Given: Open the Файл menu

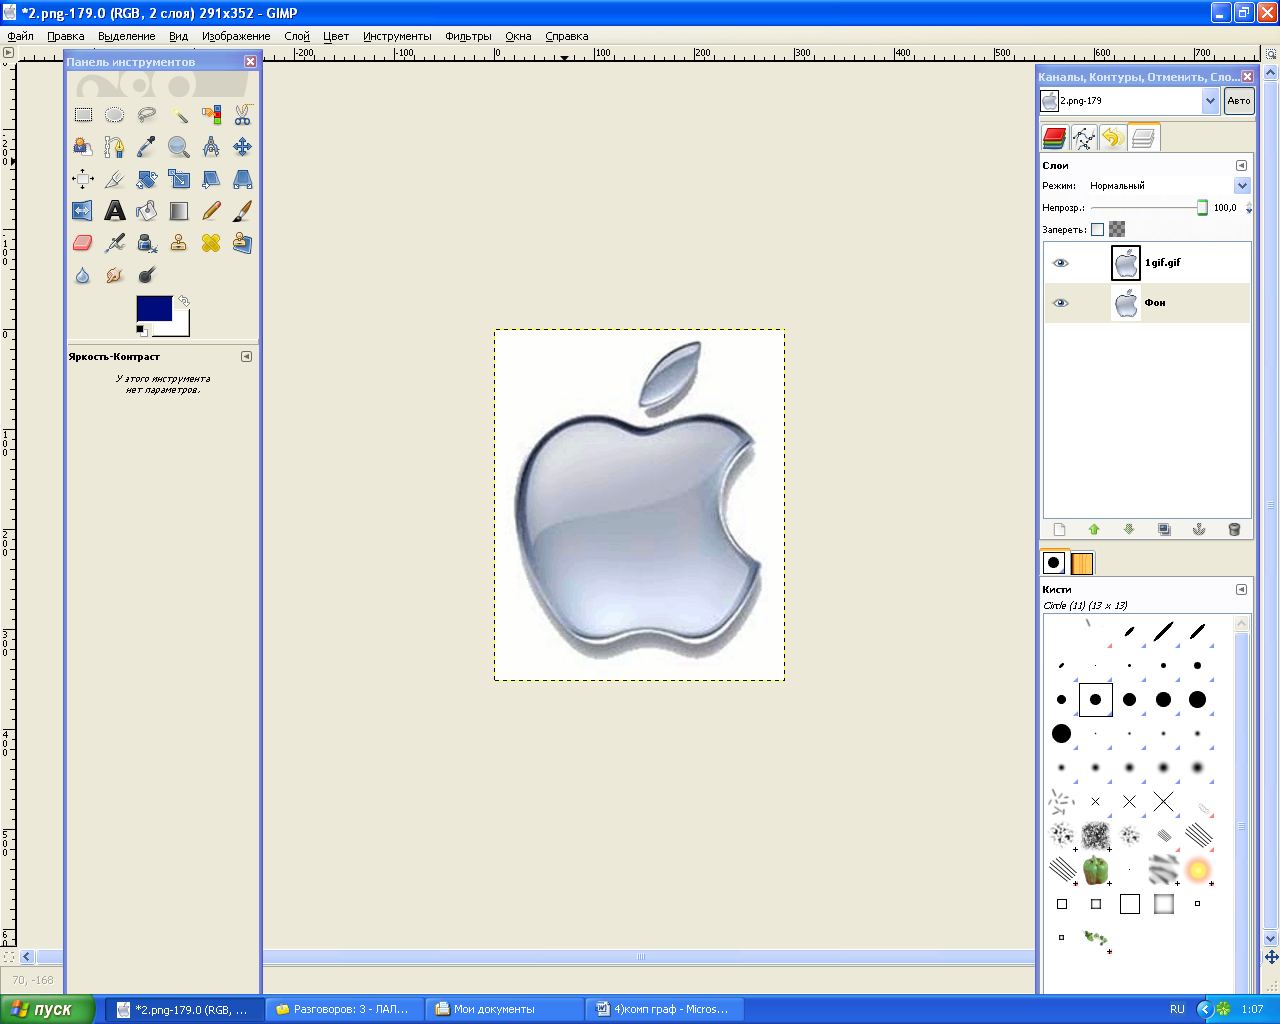Looking at the screenshot, I should pyautogui.click(x=20, y=36).
